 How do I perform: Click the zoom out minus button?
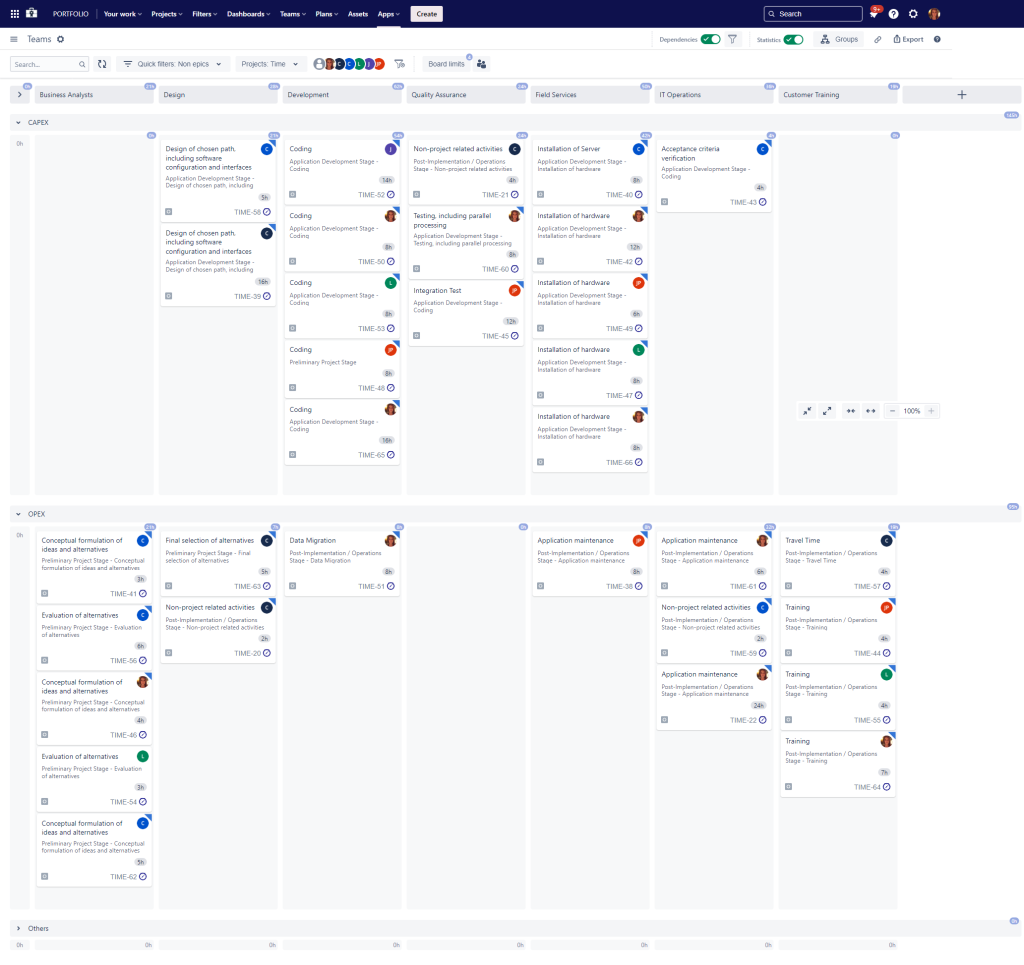pos(892,411)
